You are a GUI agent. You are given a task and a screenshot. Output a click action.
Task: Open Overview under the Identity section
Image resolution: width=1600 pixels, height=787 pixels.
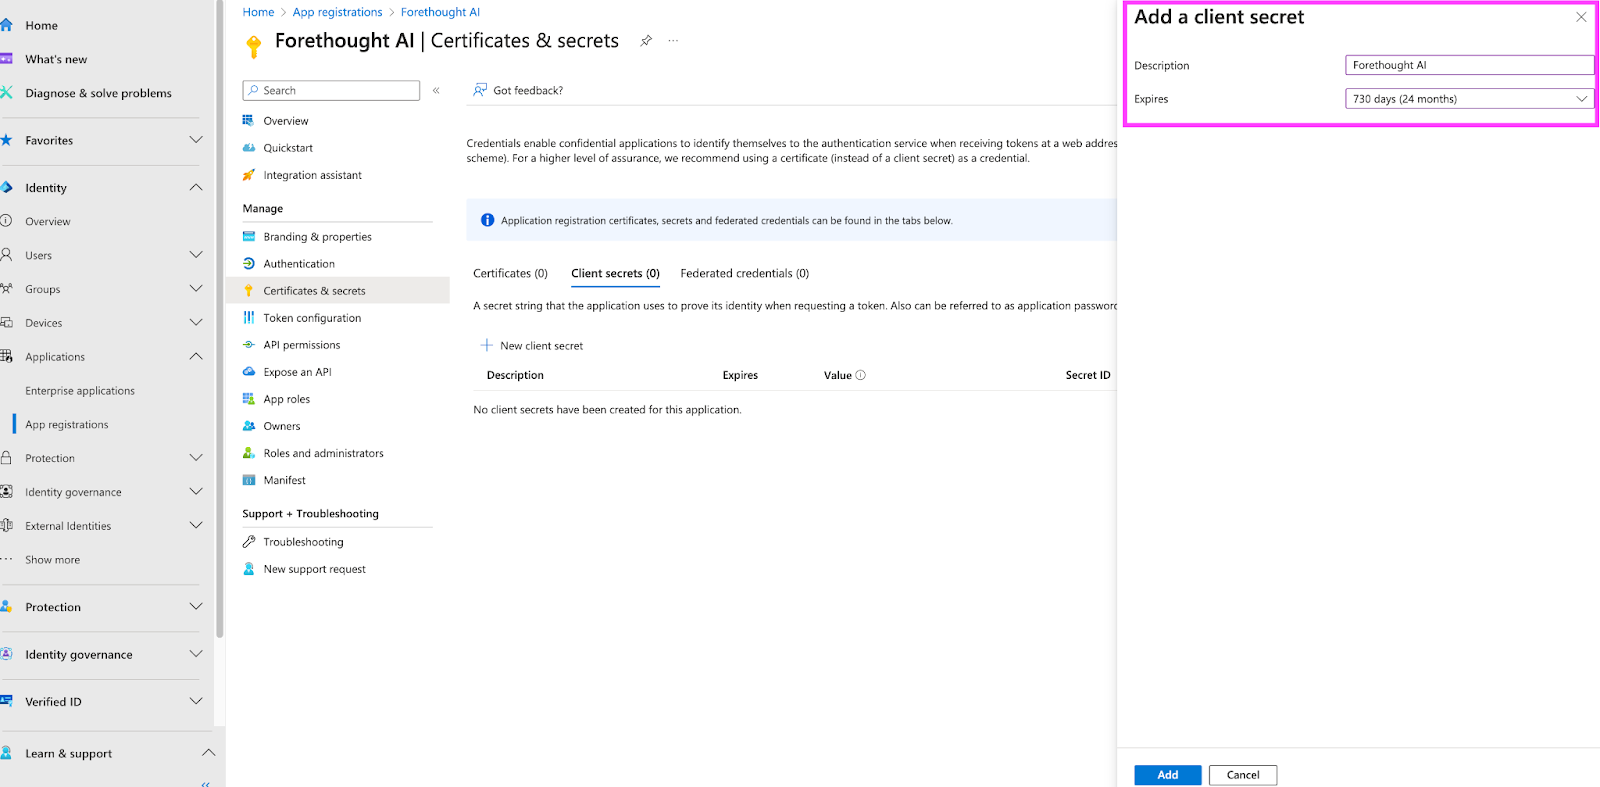click(48, 221)
